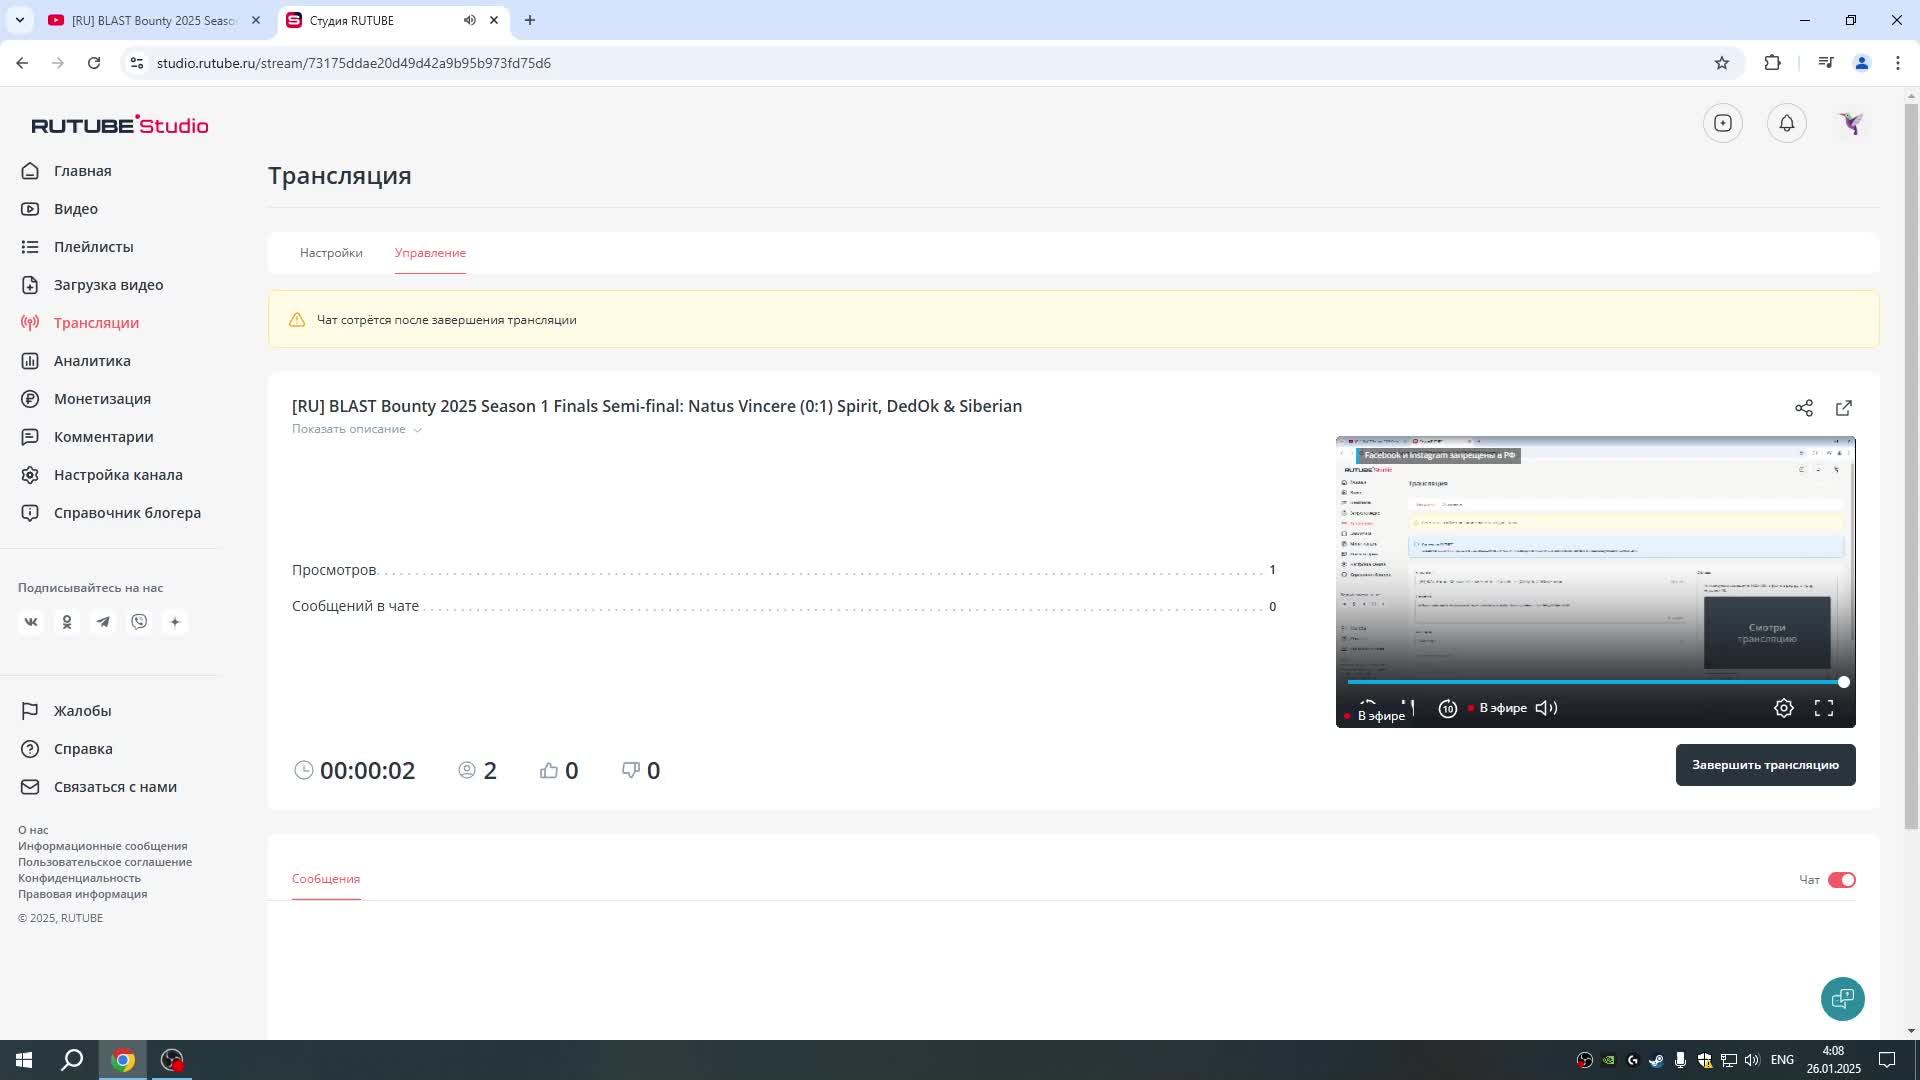The height and width of the screenshot is (1080, 1920).
Task: Open the Конфиденциальность link
Action: [x=79, y=878]
